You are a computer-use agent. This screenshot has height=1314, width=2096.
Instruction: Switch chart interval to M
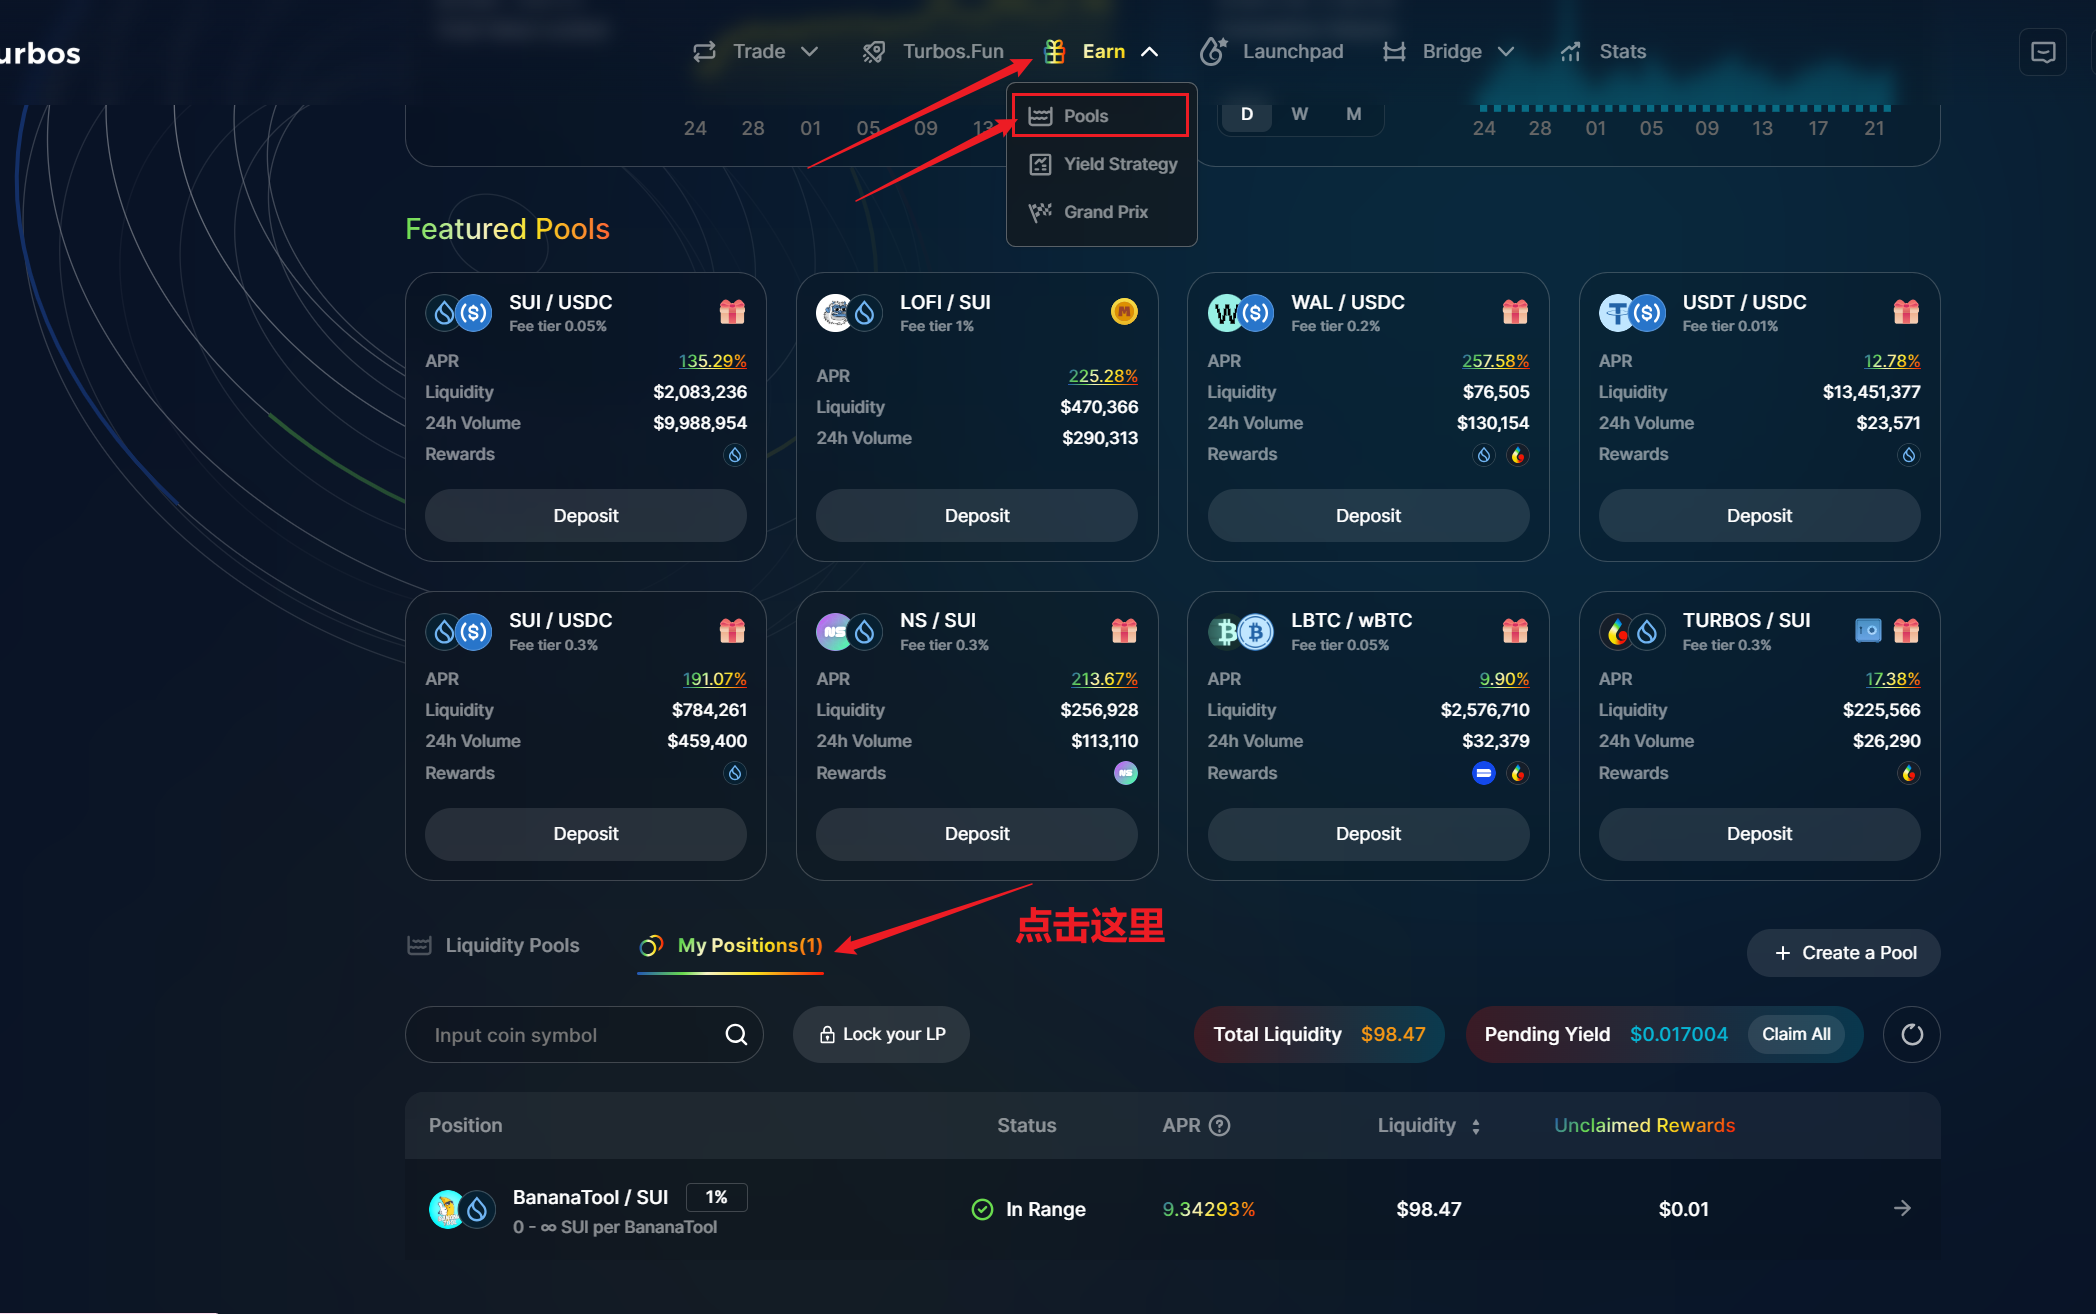(x=1353, y=114)
